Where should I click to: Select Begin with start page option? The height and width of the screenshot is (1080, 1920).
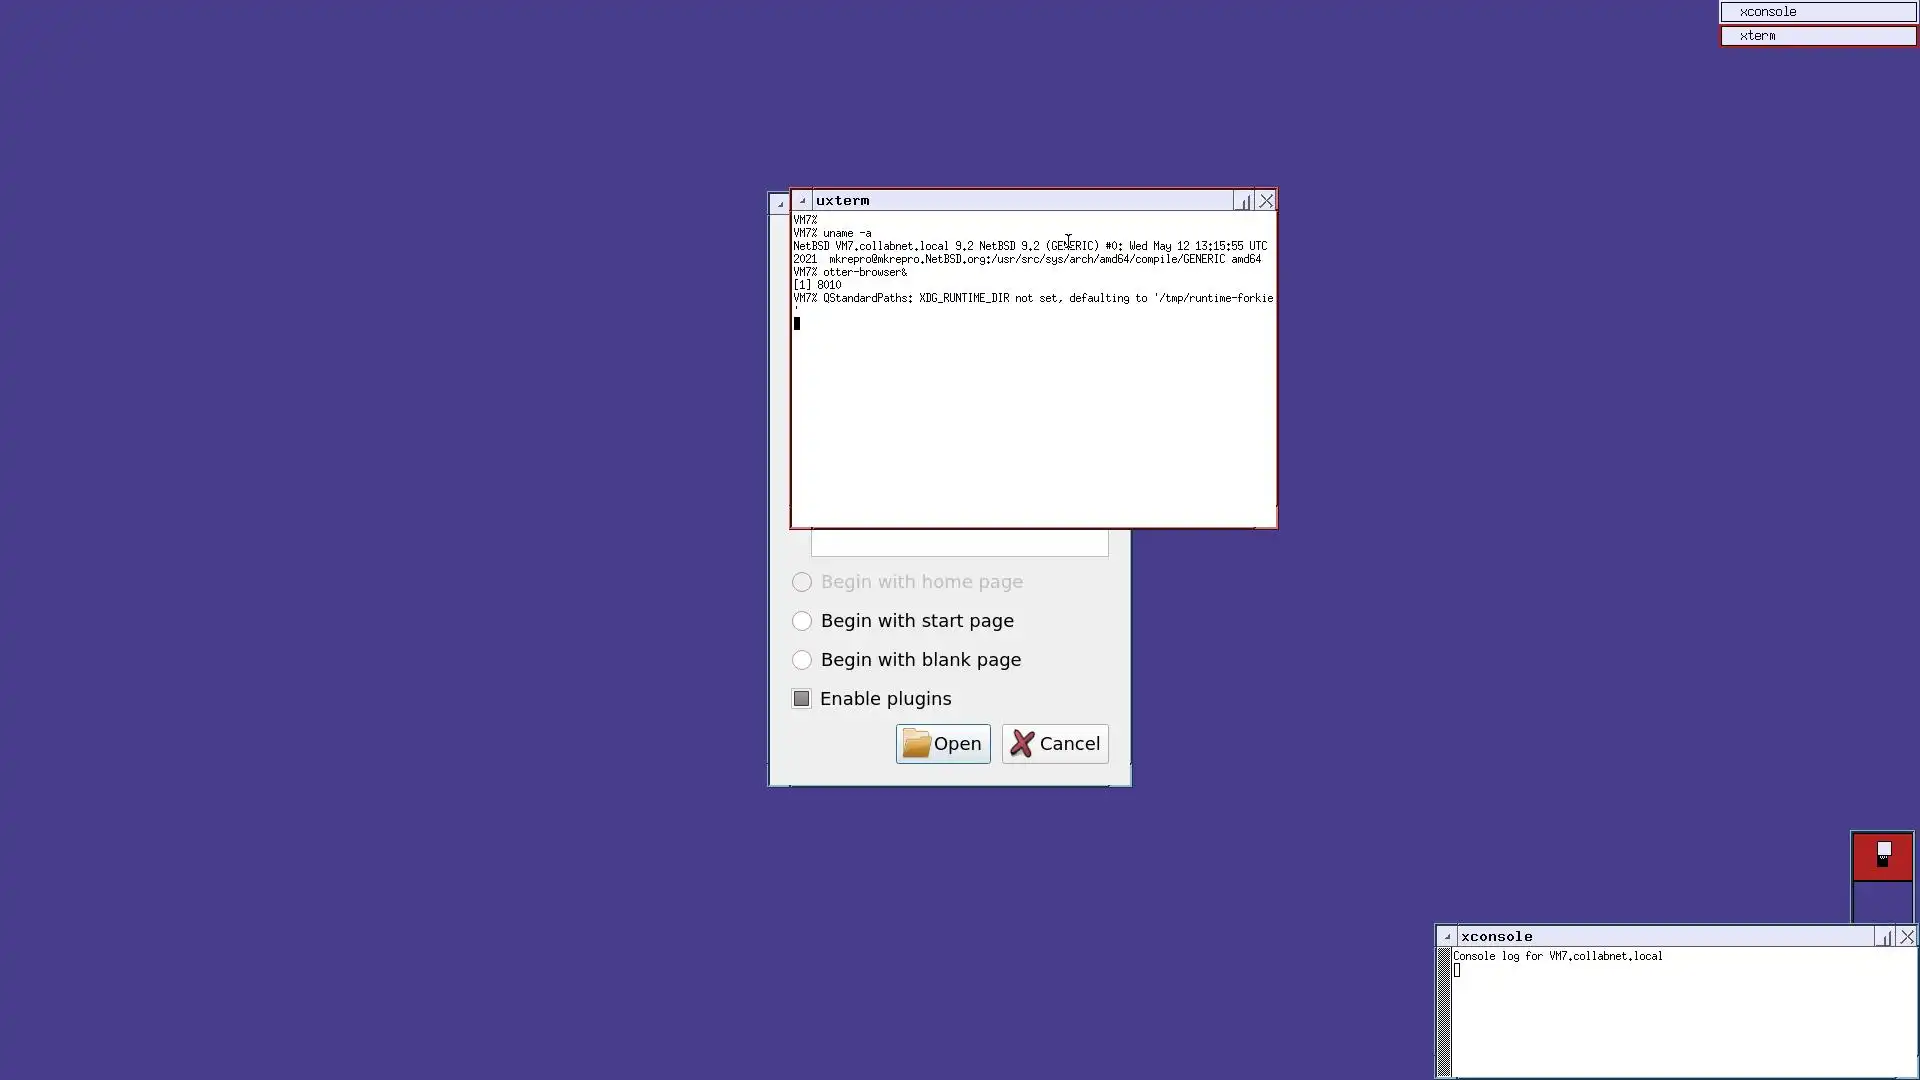click(x=802, y=621)
